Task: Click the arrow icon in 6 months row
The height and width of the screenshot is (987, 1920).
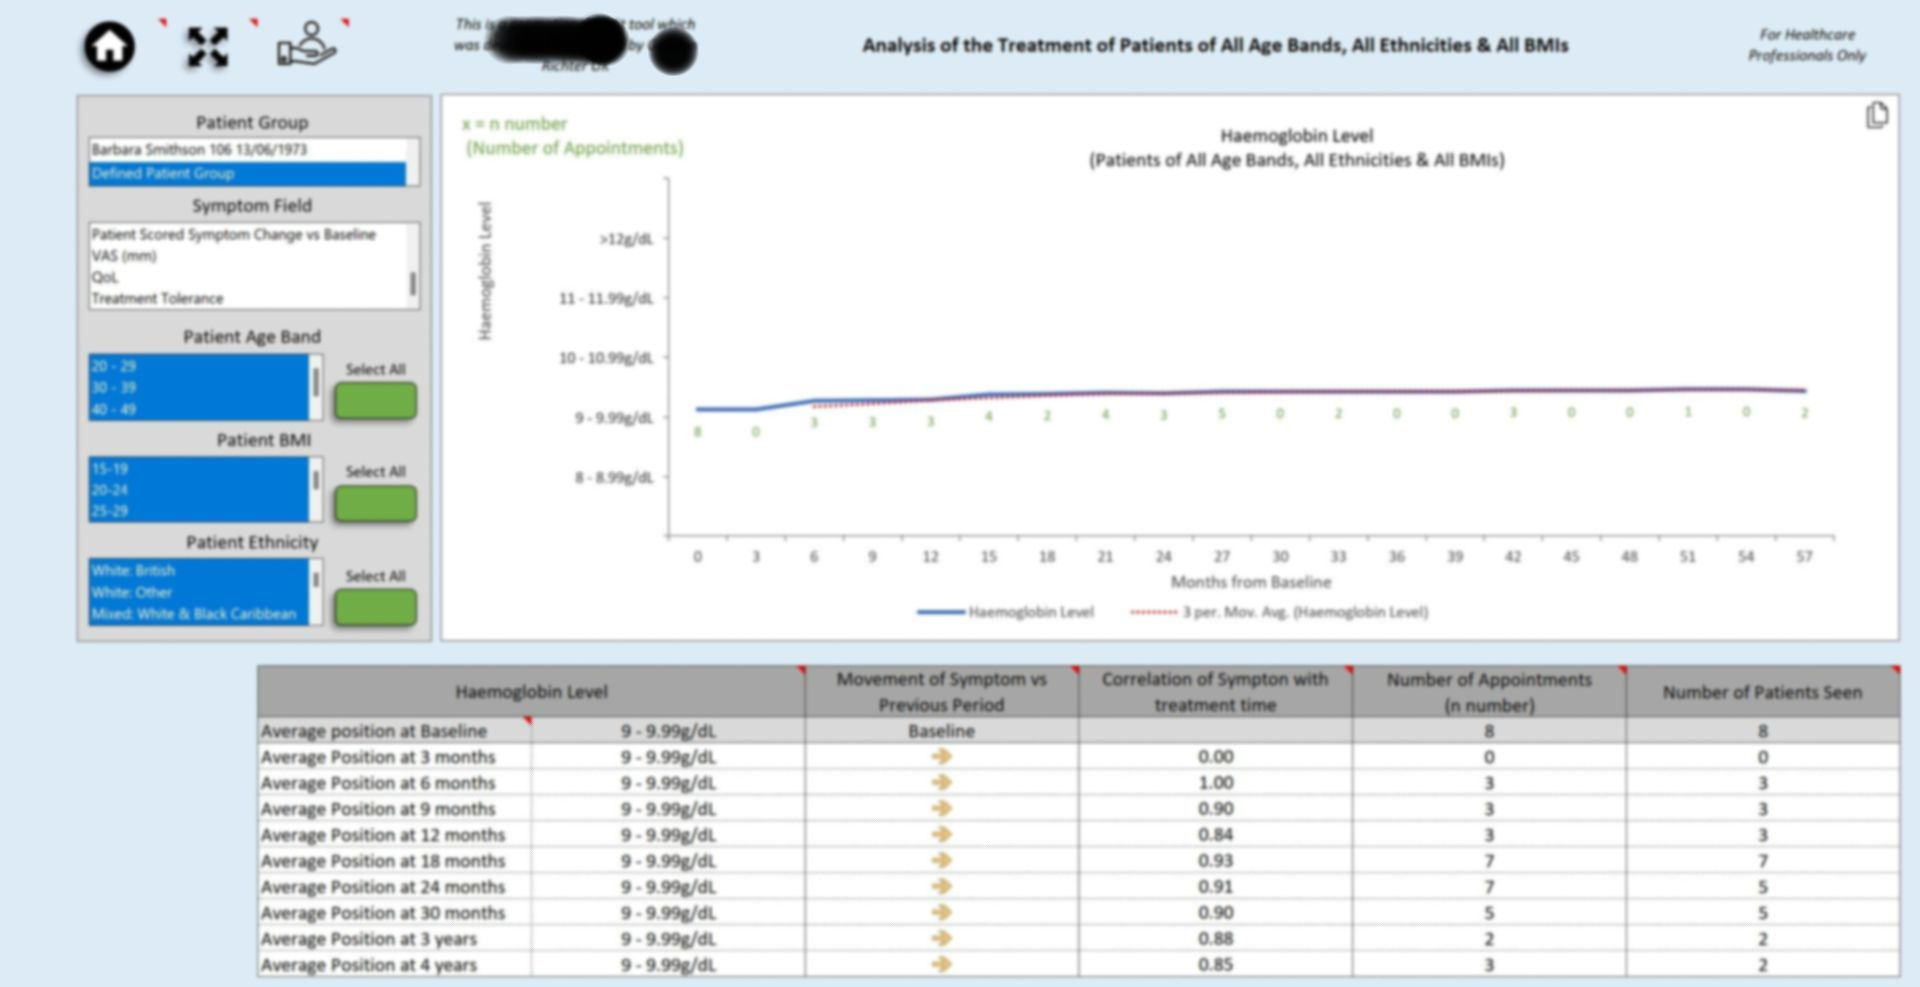Action: pos(941,783)
